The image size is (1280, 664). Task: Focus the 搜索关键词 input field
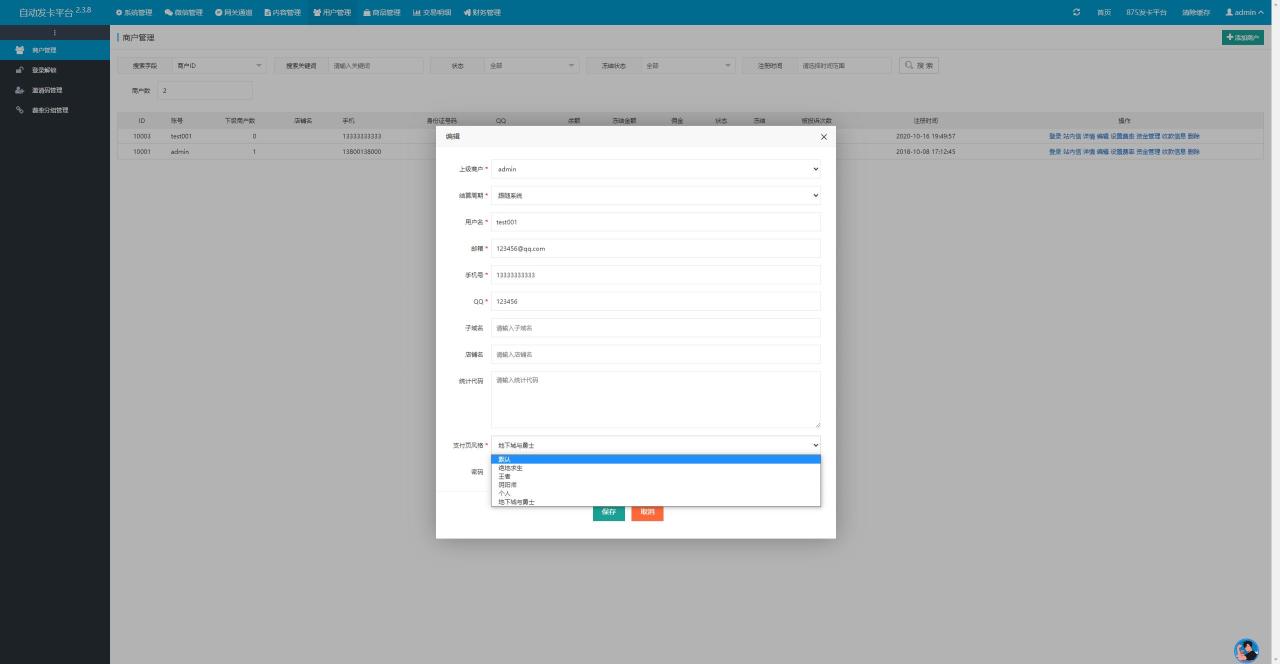[377, 65]
